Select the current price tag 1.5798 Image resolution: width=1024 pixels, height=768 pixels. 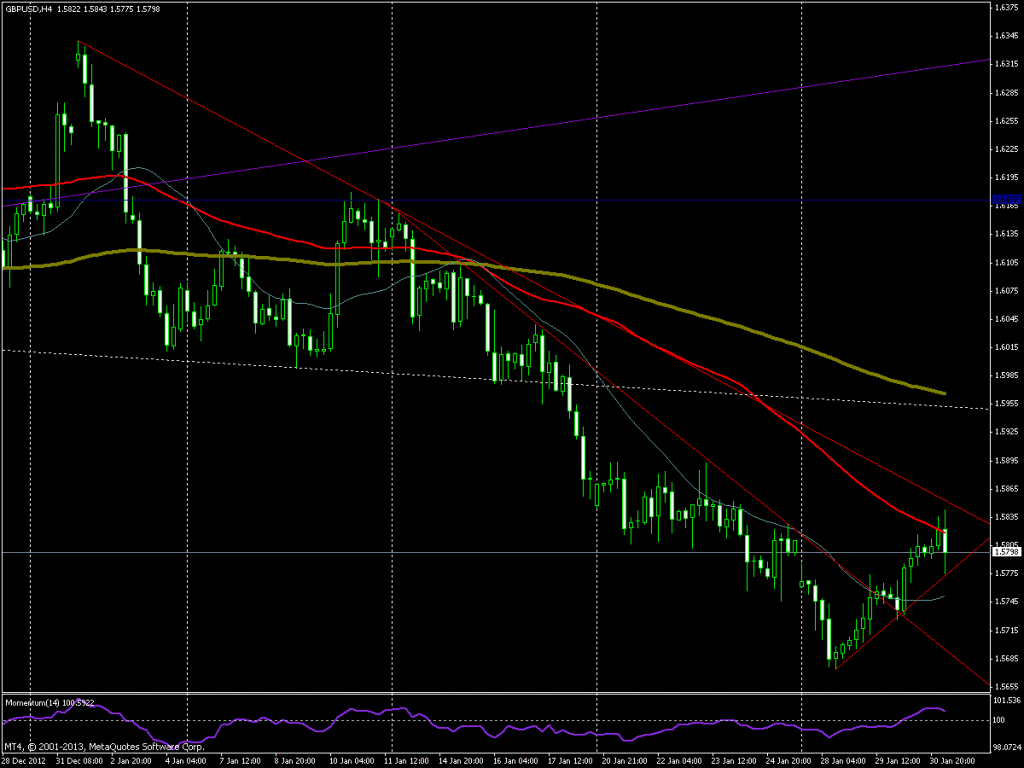coord(1004,552)
